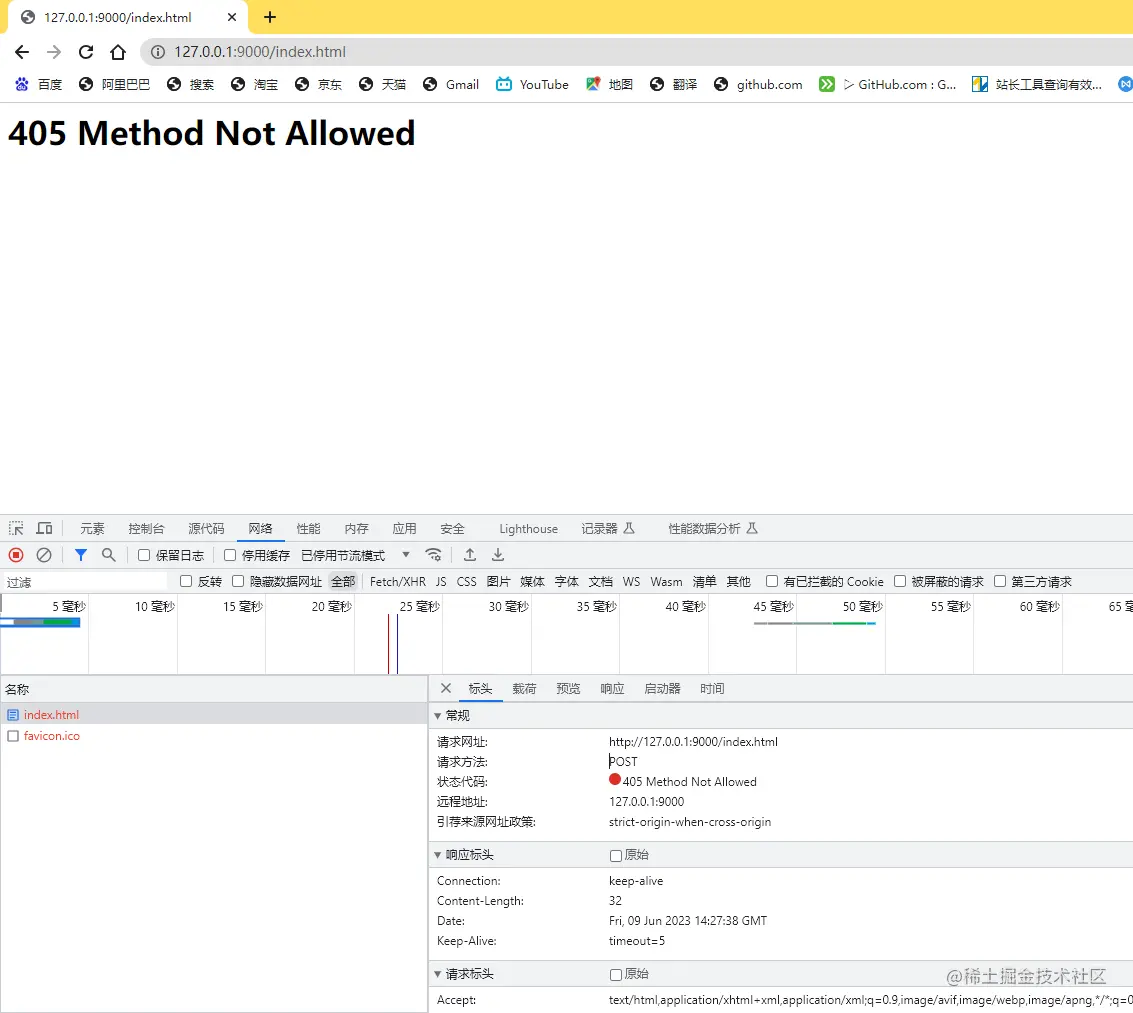
Task: Toggle 原始 checkbox for 请求标头
Action: 616,975
